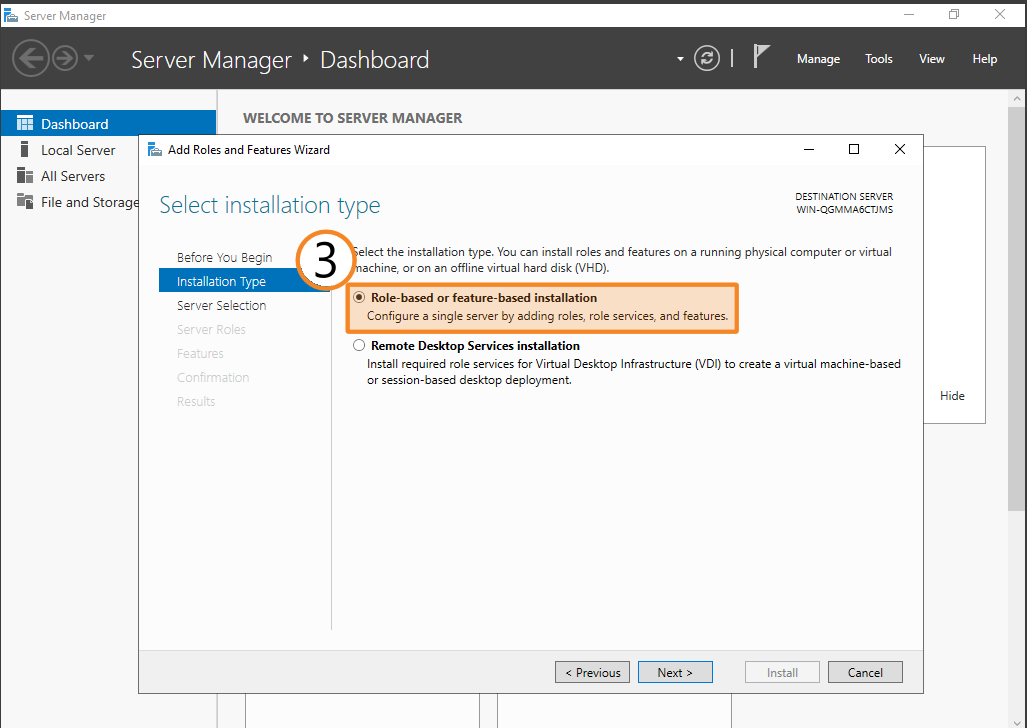Cancel the Add Roles and Features Wizard

pos(865,672)
